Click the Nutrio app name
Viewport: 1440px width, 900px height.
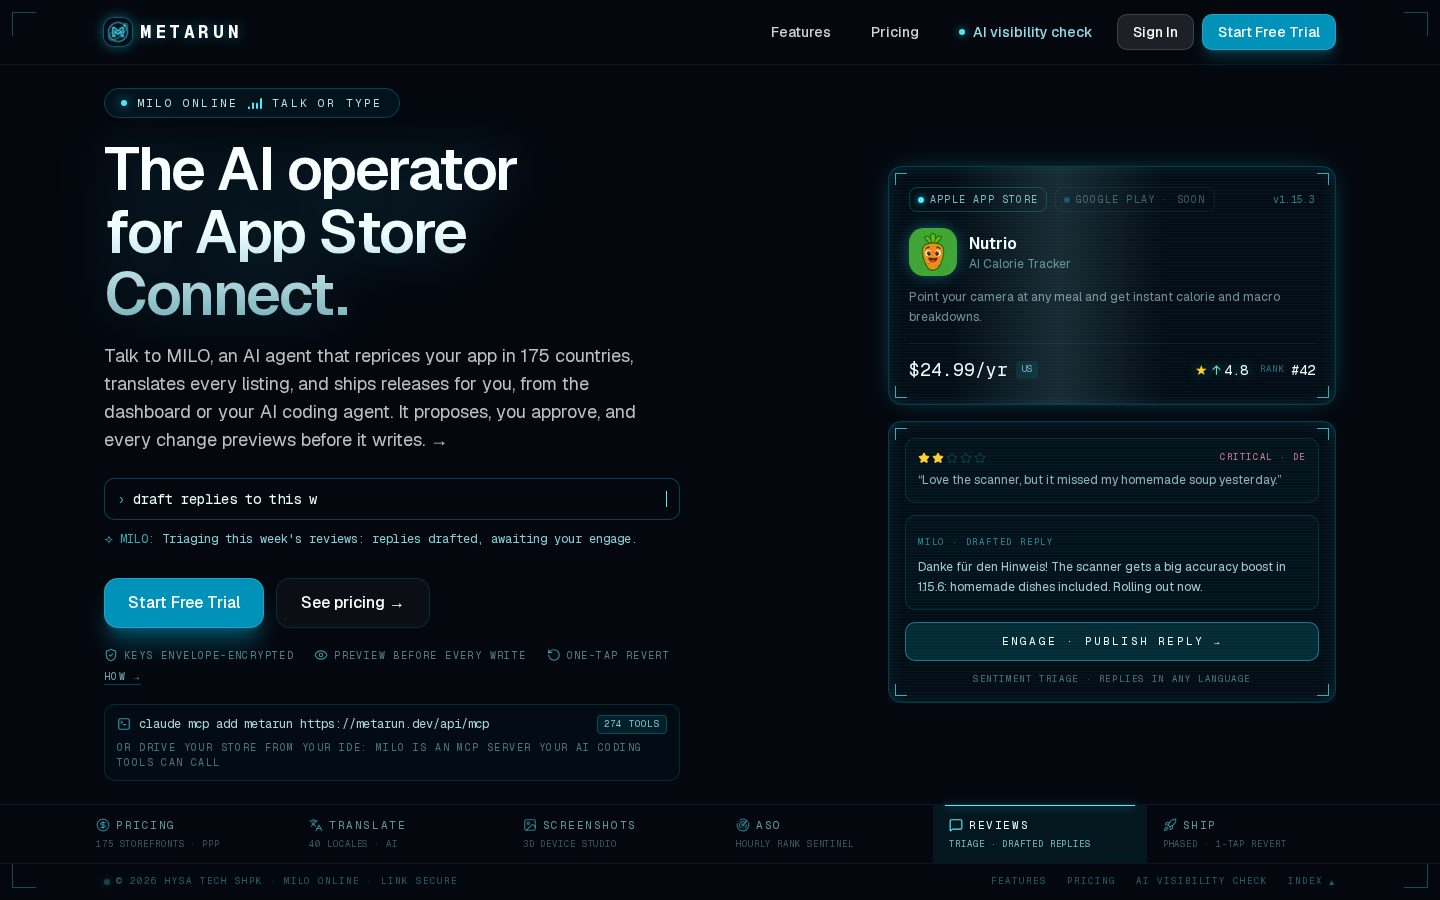[993, 243]
